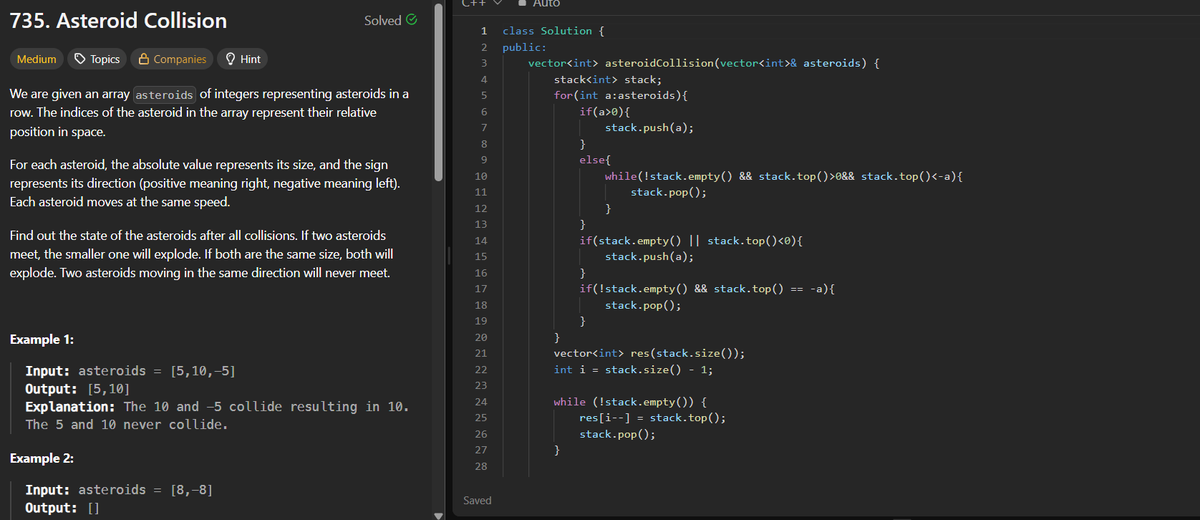The width and height of the screenshot is (1200, 520).
Task: Click the Example 1 heading
Action: [x=40, y=340]
